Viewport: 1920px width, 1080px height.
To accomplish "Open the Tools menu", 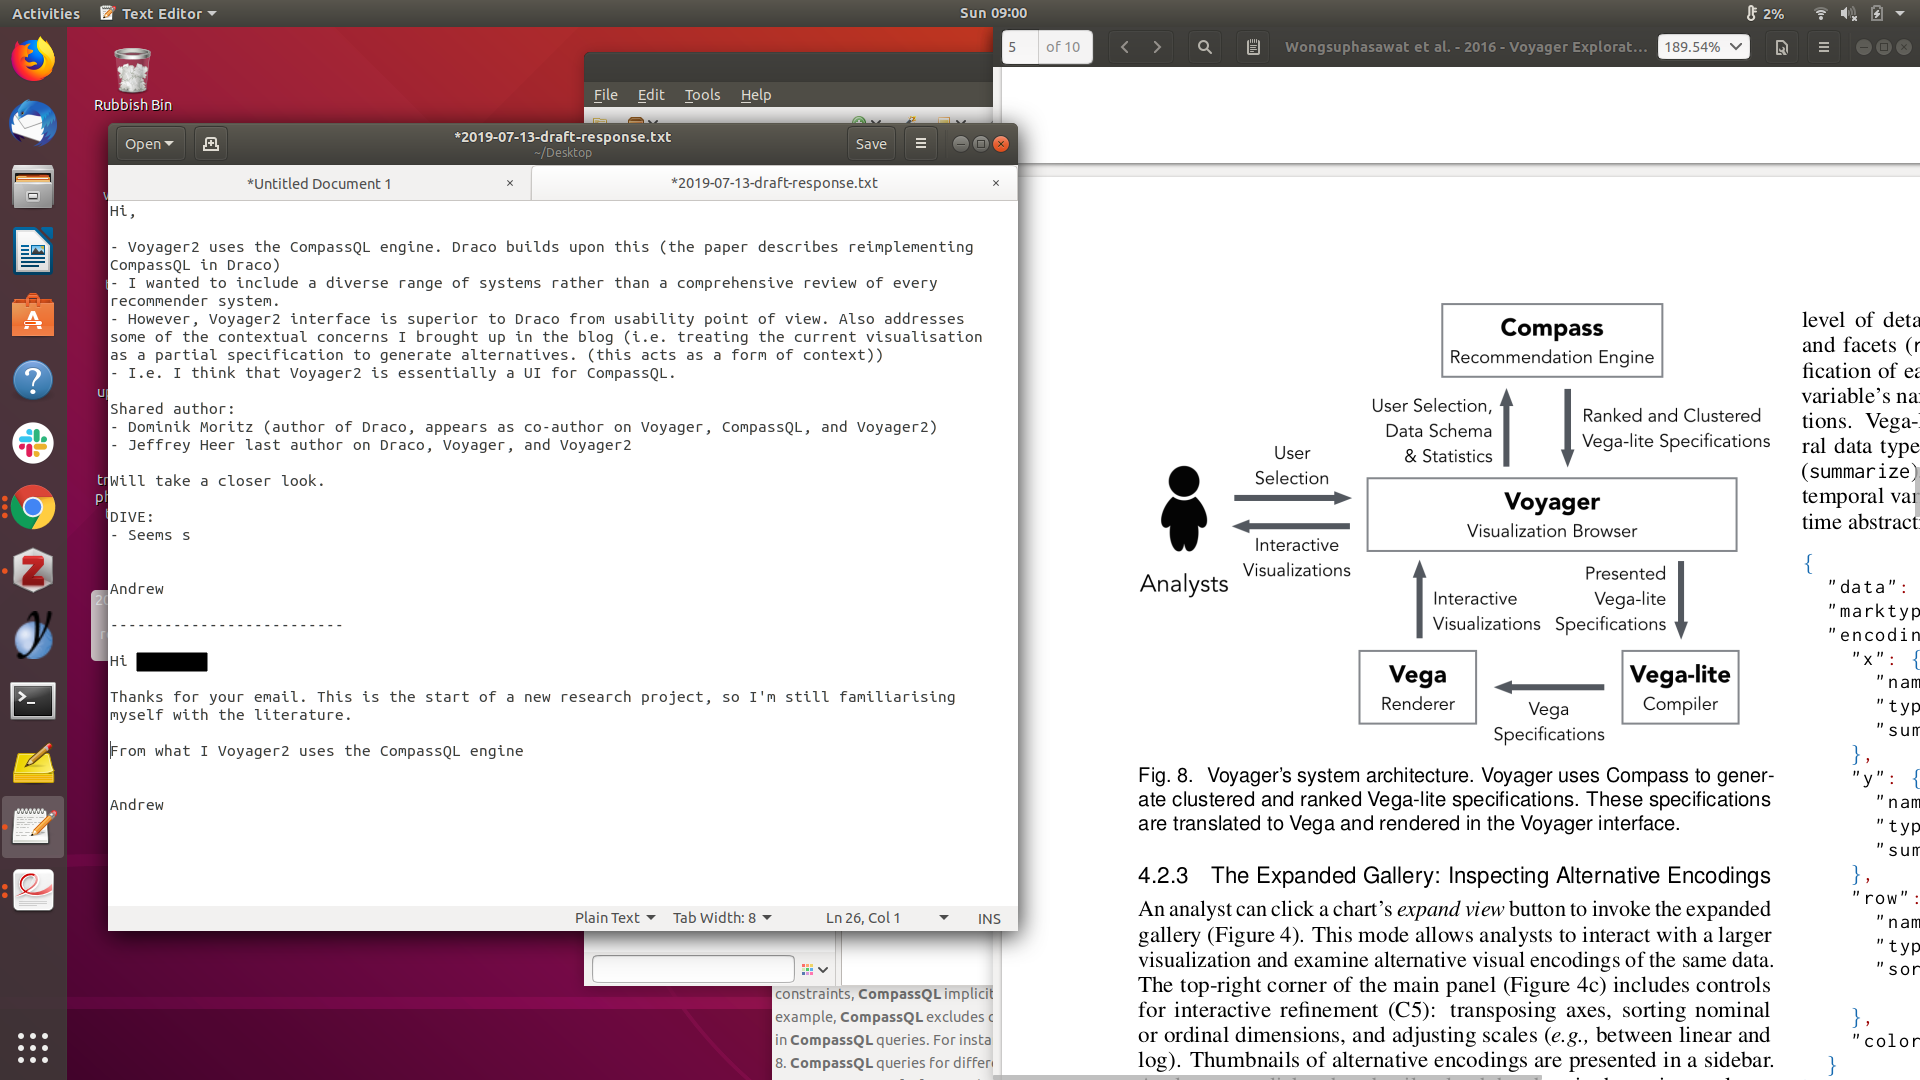I will tap(702, 95).
